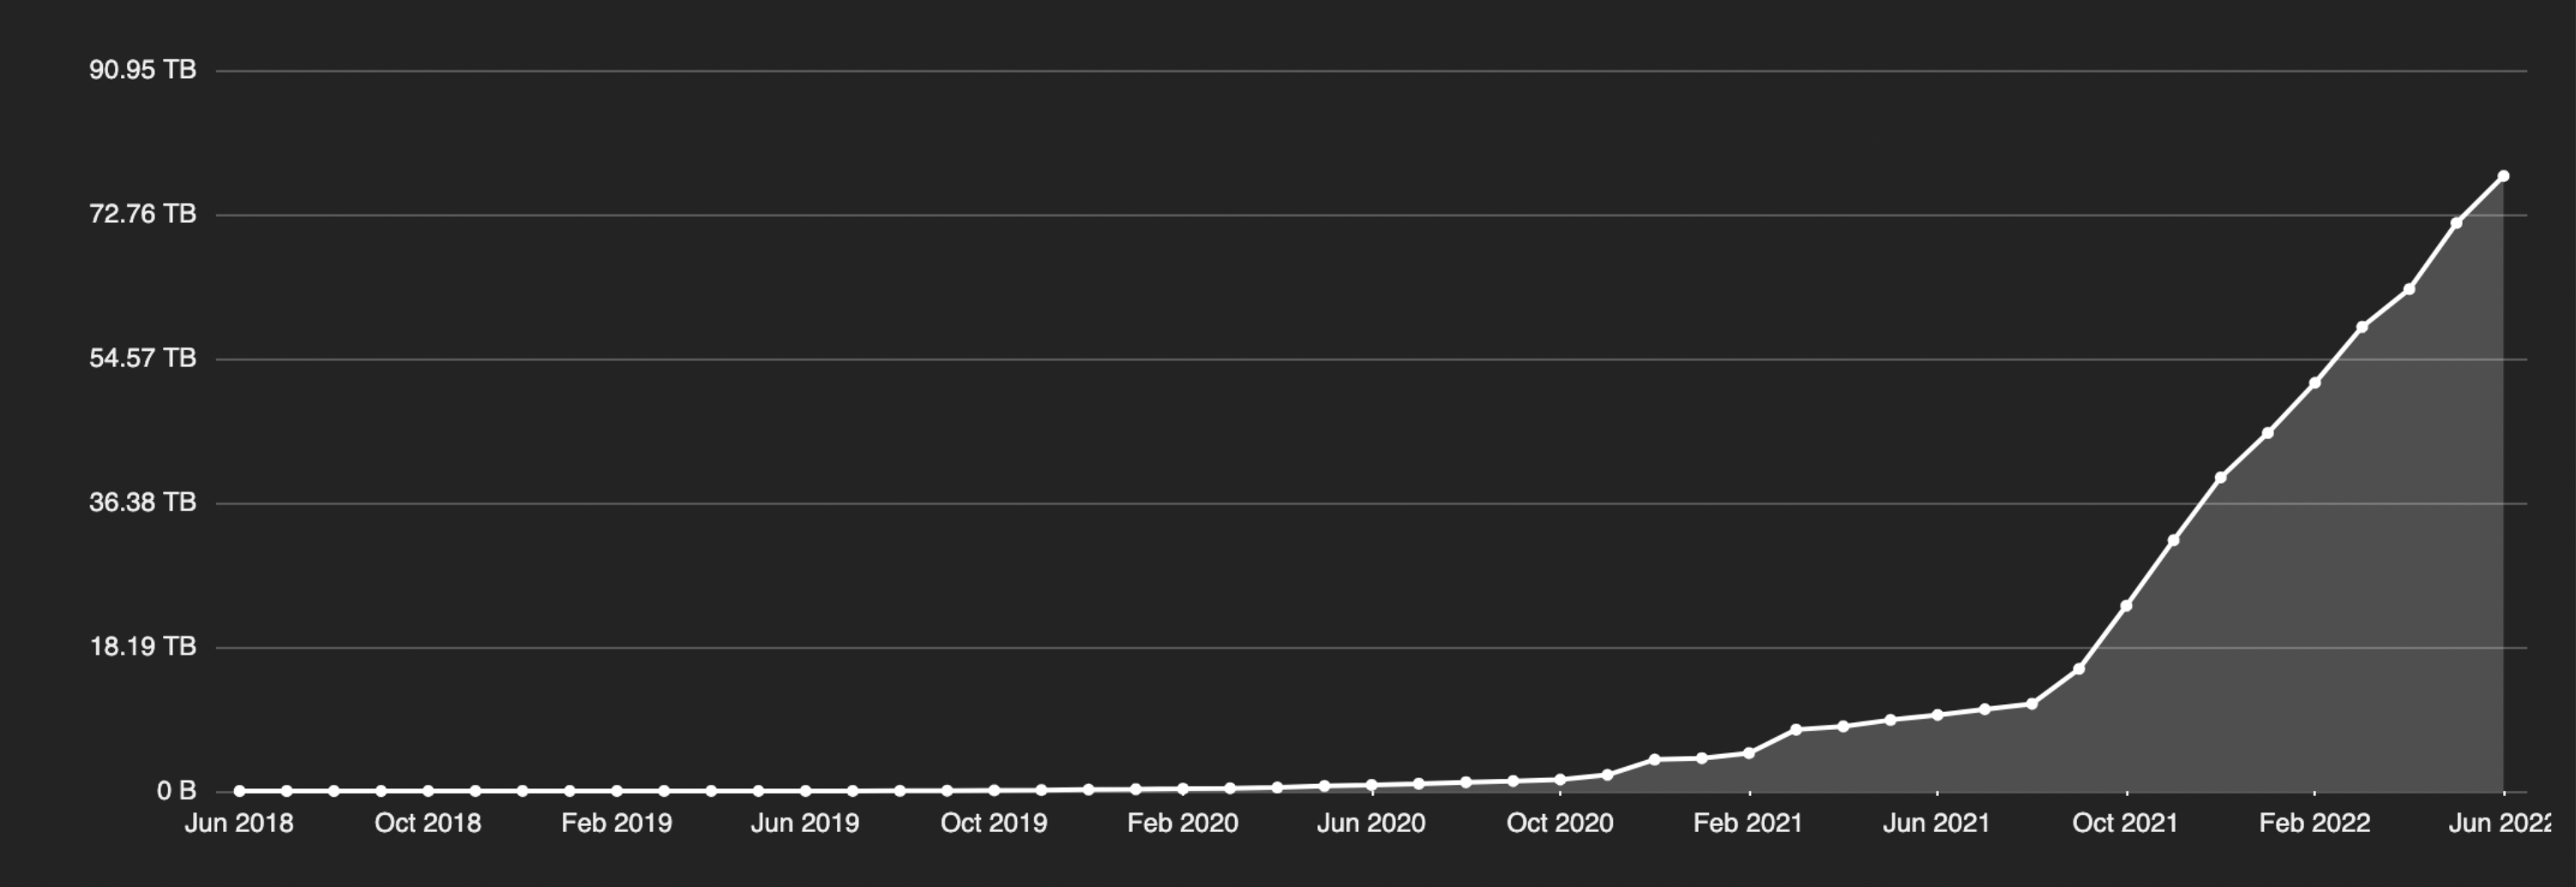Select the data point above Oct 2018
The image size is (2576, 887).
coord(428,791)
